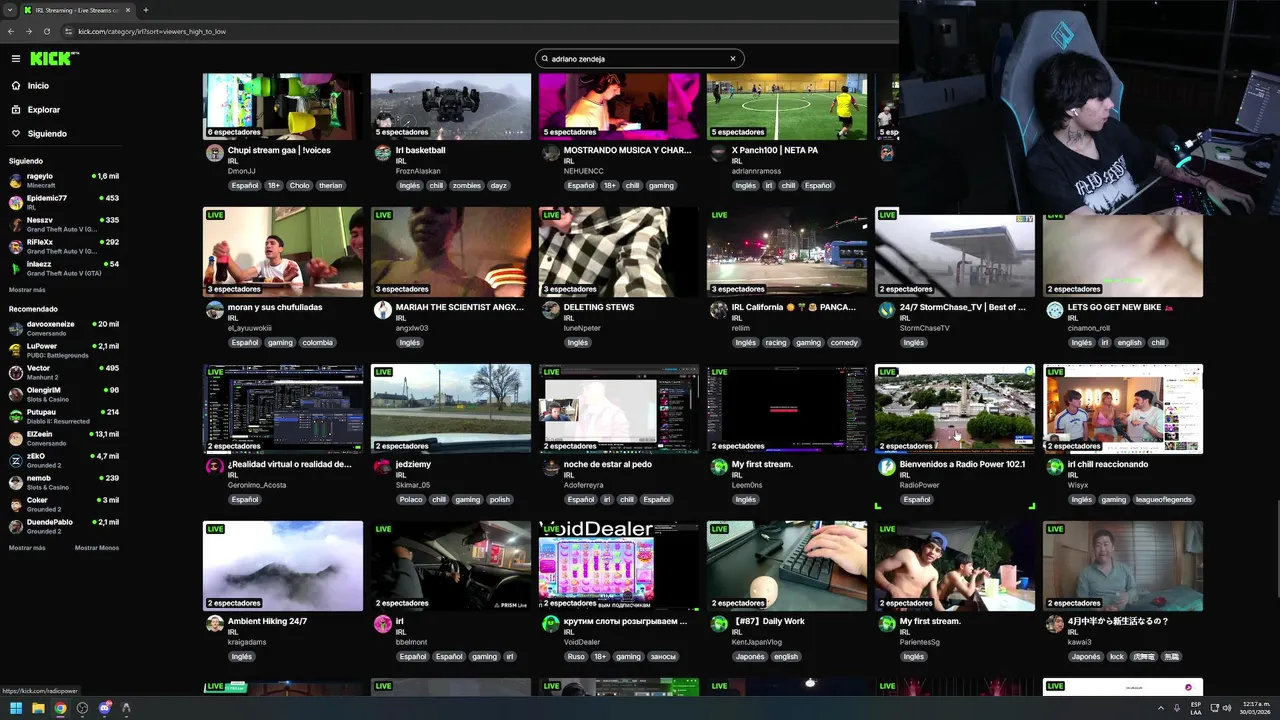This screenshot has height=720, width=1280.
Task: Click the el_ayuuwokiii channel avatar
Action: [214, 310]
